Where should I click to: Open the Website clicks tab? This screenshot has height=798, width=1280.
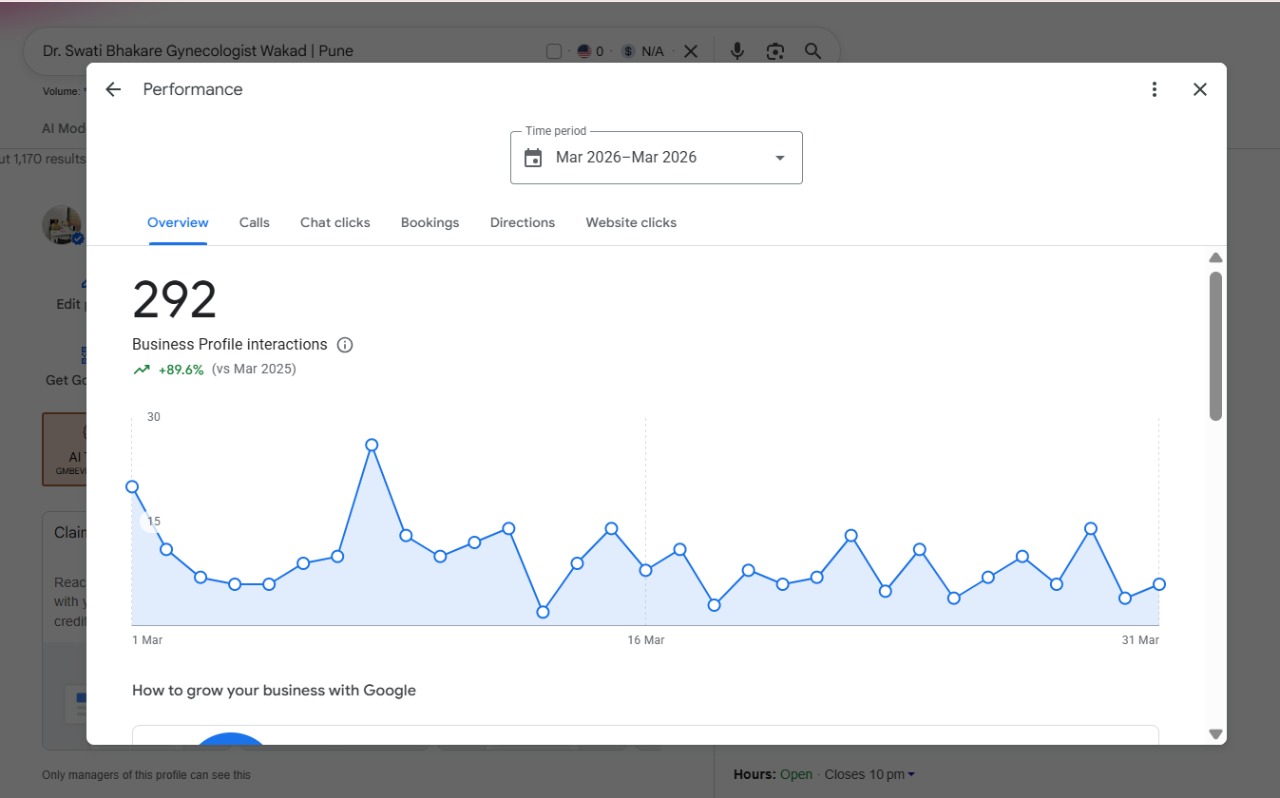631,223
